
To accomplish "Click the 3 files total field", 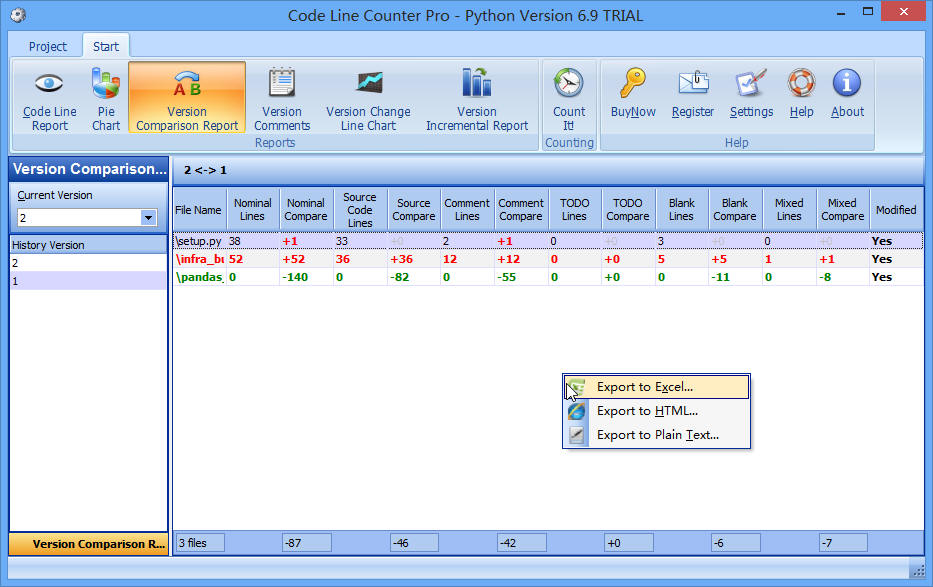I will click(201, 543).
